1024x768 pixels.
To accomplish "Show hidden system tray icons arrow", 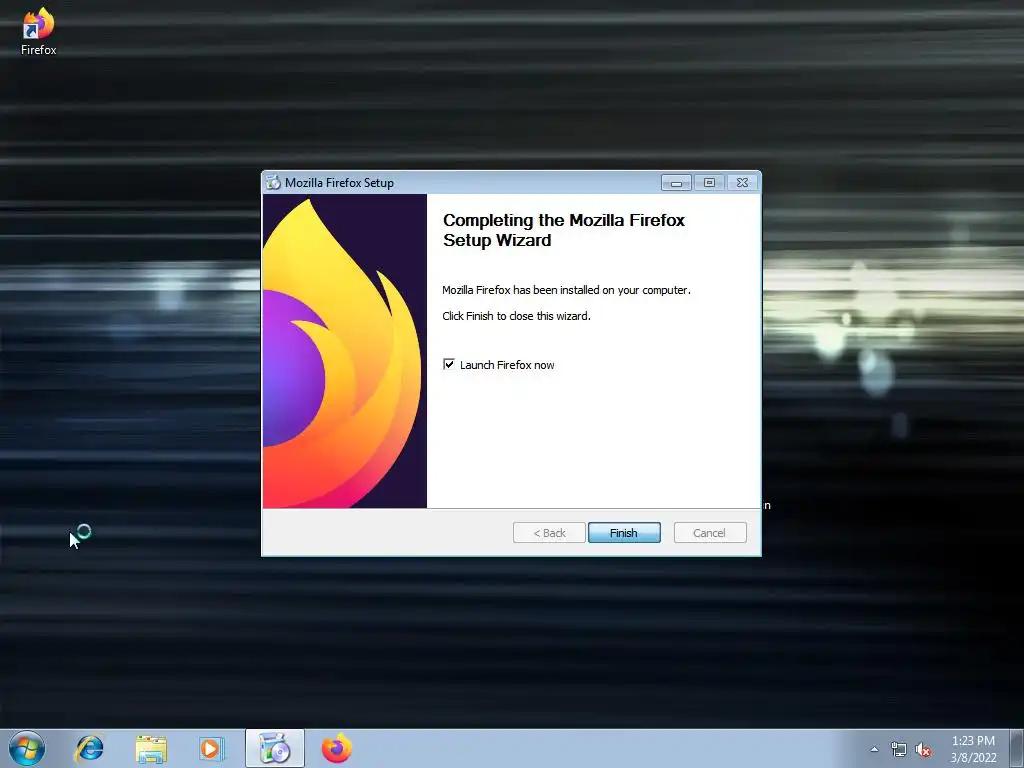I will click(874, 749).
